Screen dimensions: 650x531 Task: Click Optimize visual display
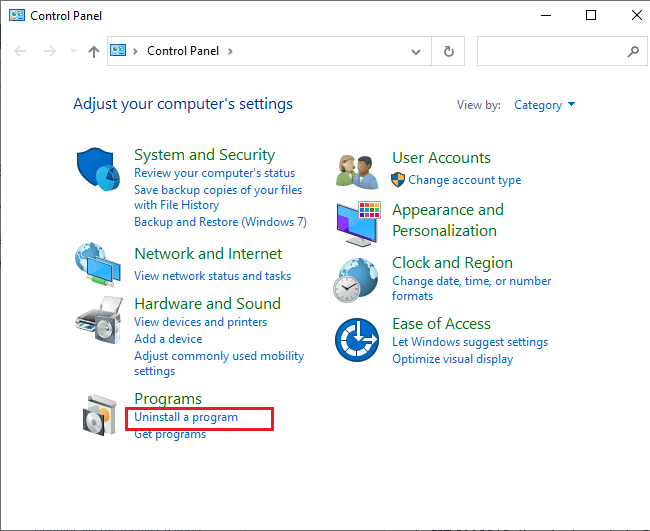[453, 359]
